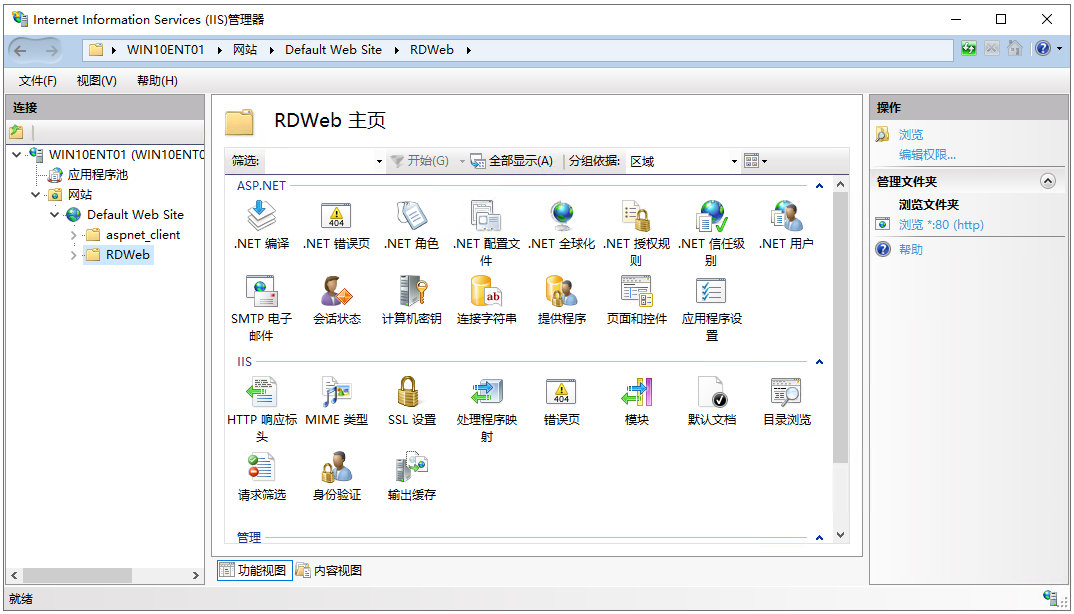The height and width of the screenshot is (614, 1074).
Task: Click the 全部显示(A) button
Action: (x=512, y=162)
